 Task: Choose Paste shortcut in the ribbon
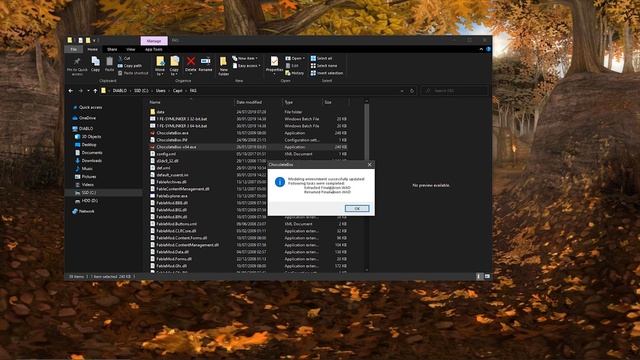[x=133, y=73]
